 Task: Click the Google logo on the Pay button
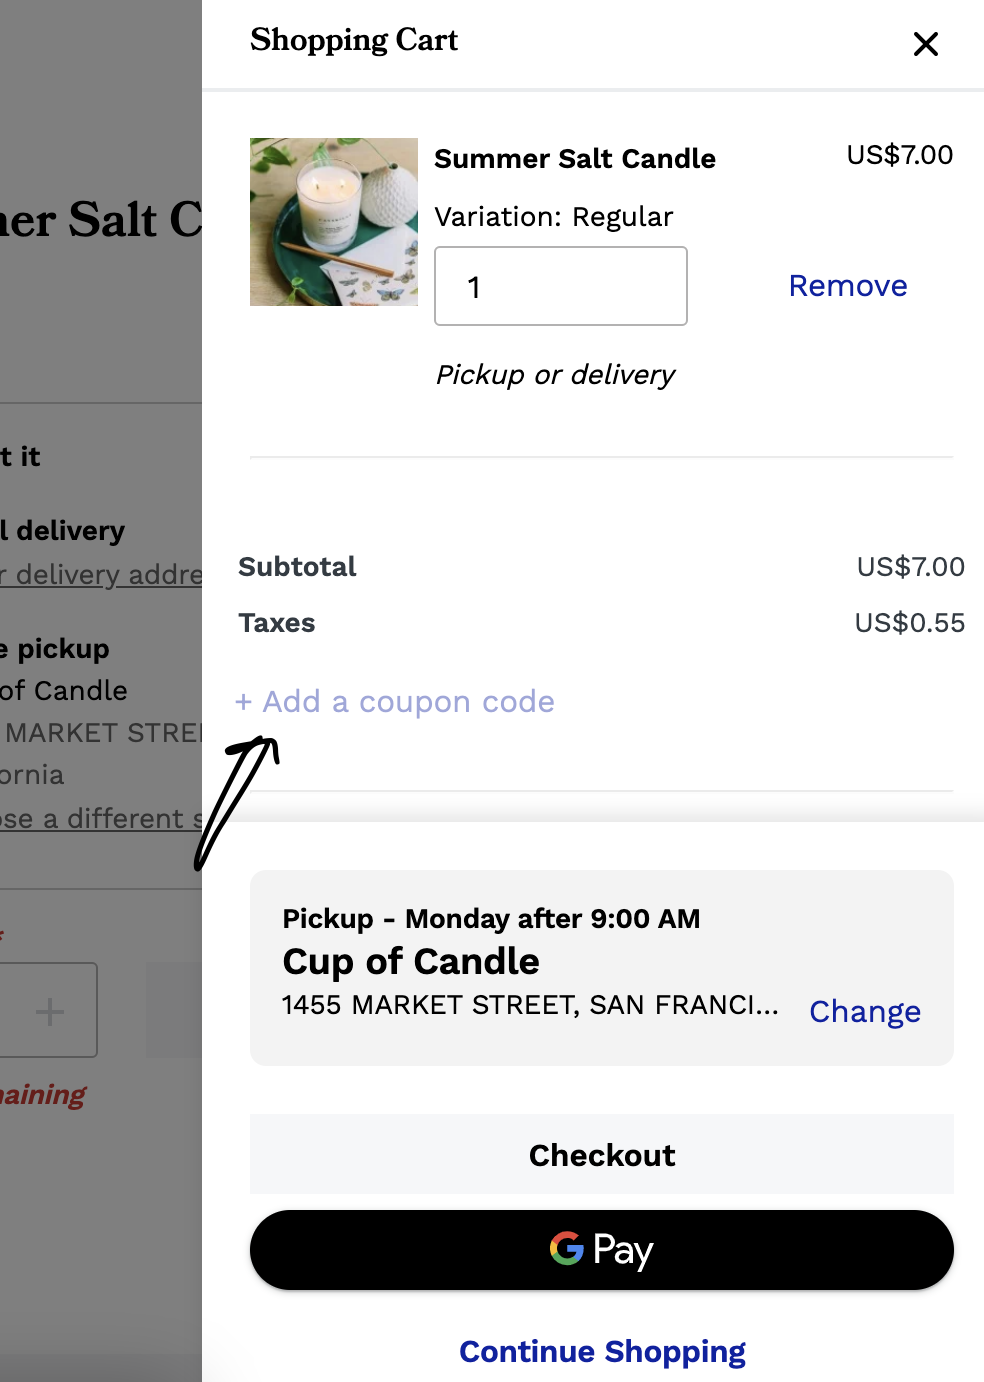(567, 1249)
